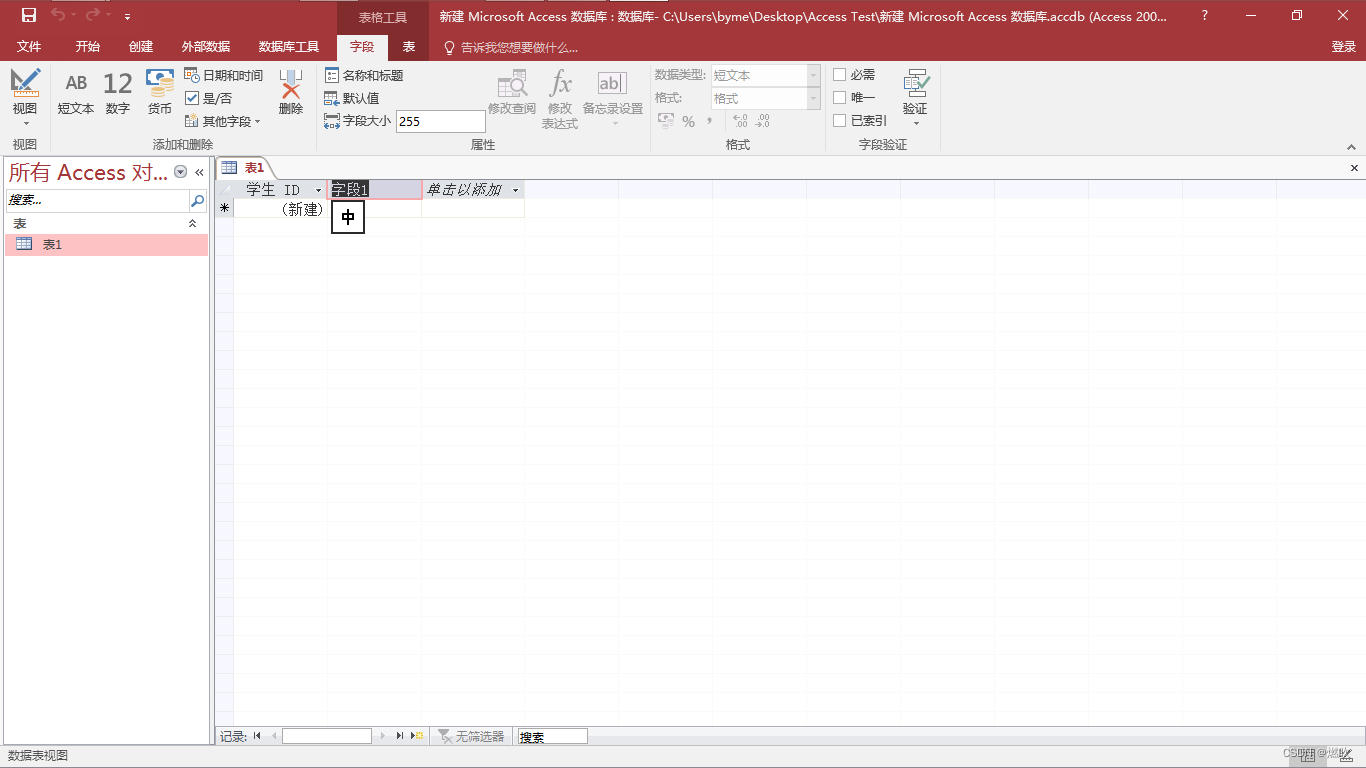
Task: Click the decrease decimals icon
Action: pyautogui.click(x=763, y=121)
